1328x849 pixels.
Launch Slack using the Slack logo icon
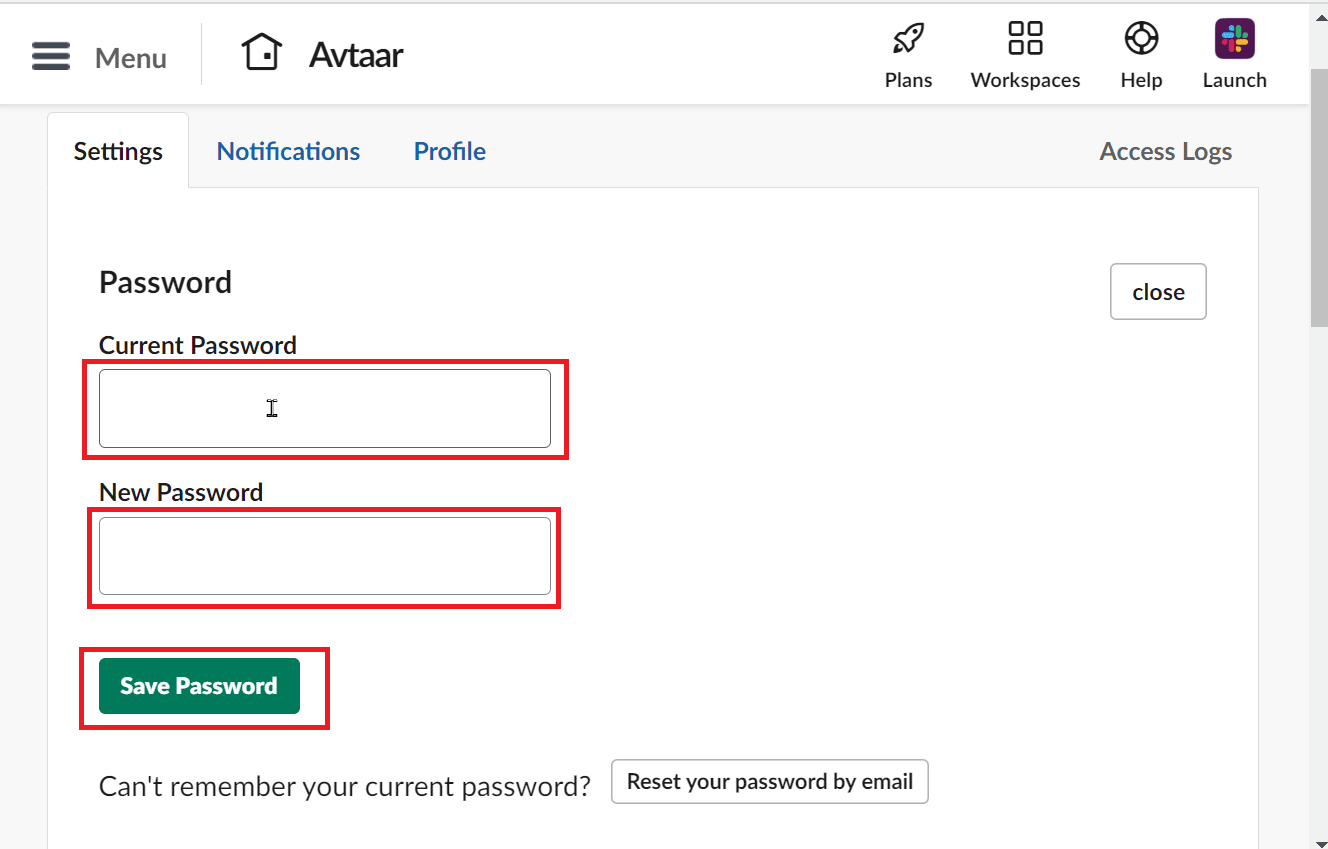pyautogui.click(x=1234, y=40)
